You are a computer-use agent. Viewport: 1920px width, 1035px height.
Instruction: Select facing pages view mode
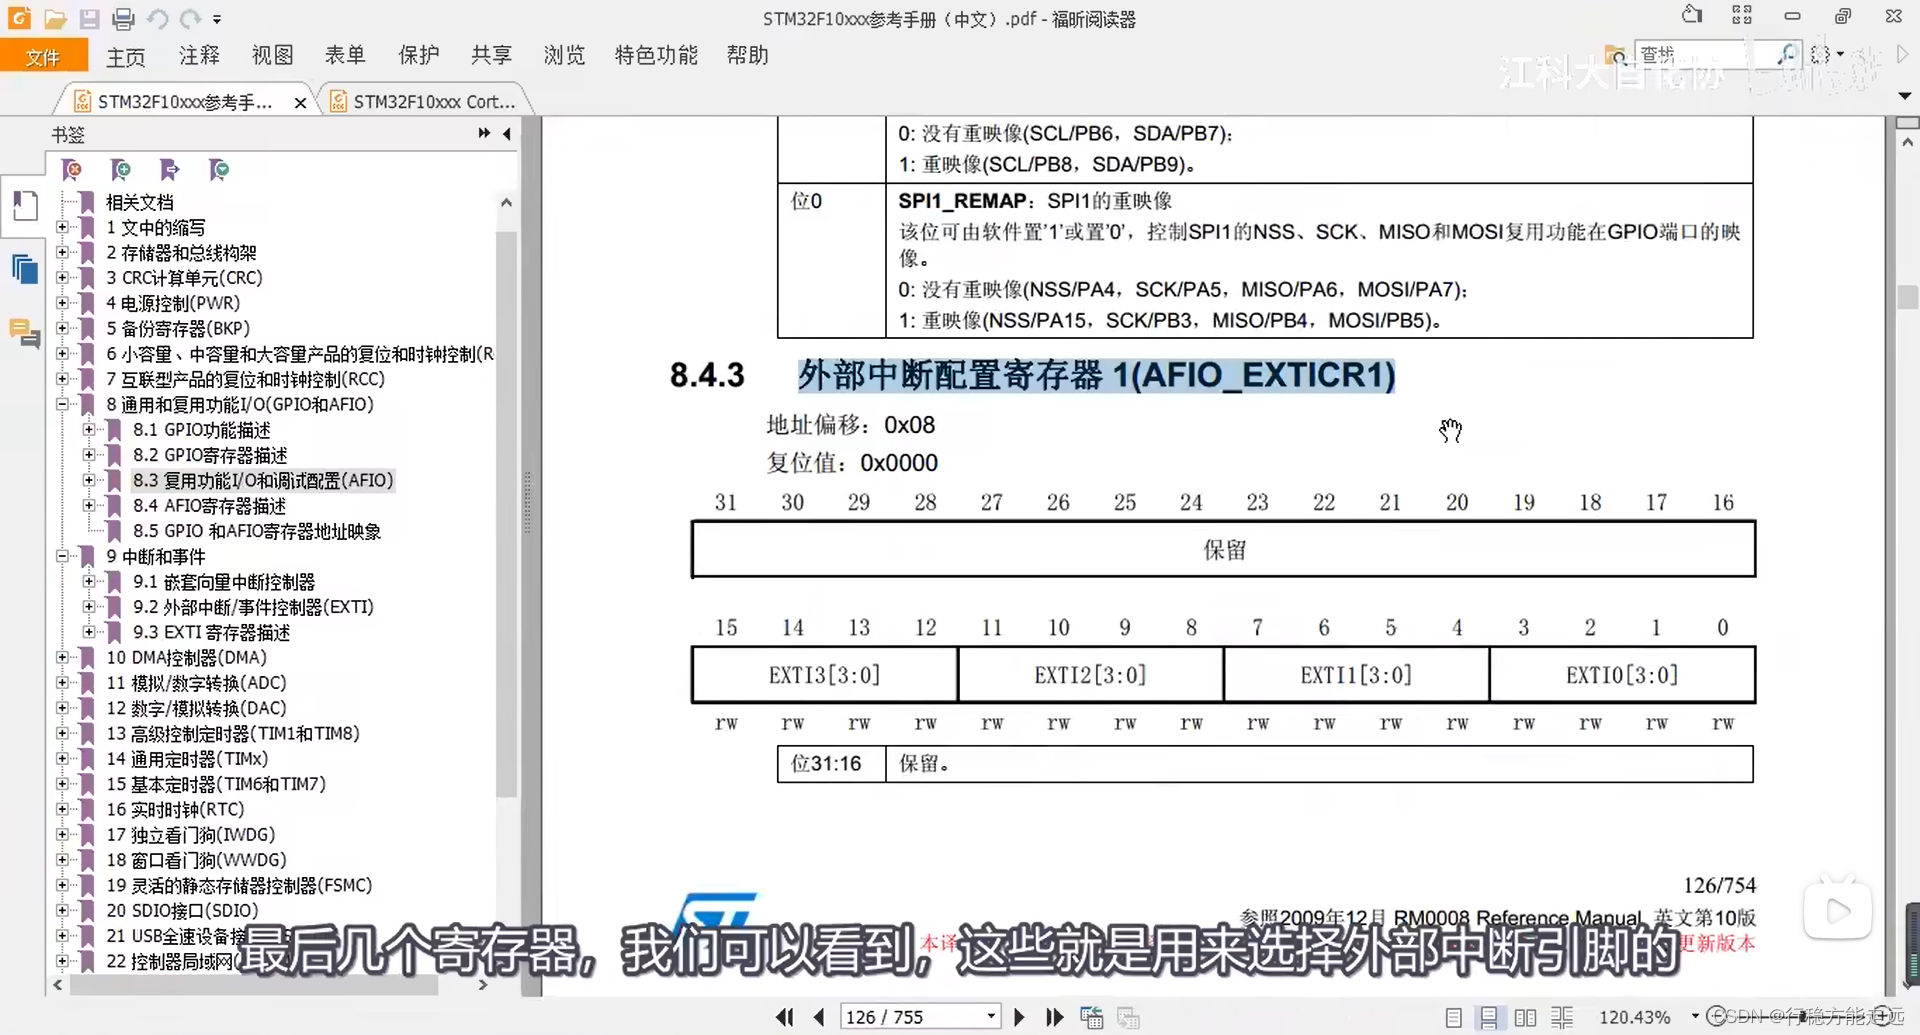(1525, 1018)
